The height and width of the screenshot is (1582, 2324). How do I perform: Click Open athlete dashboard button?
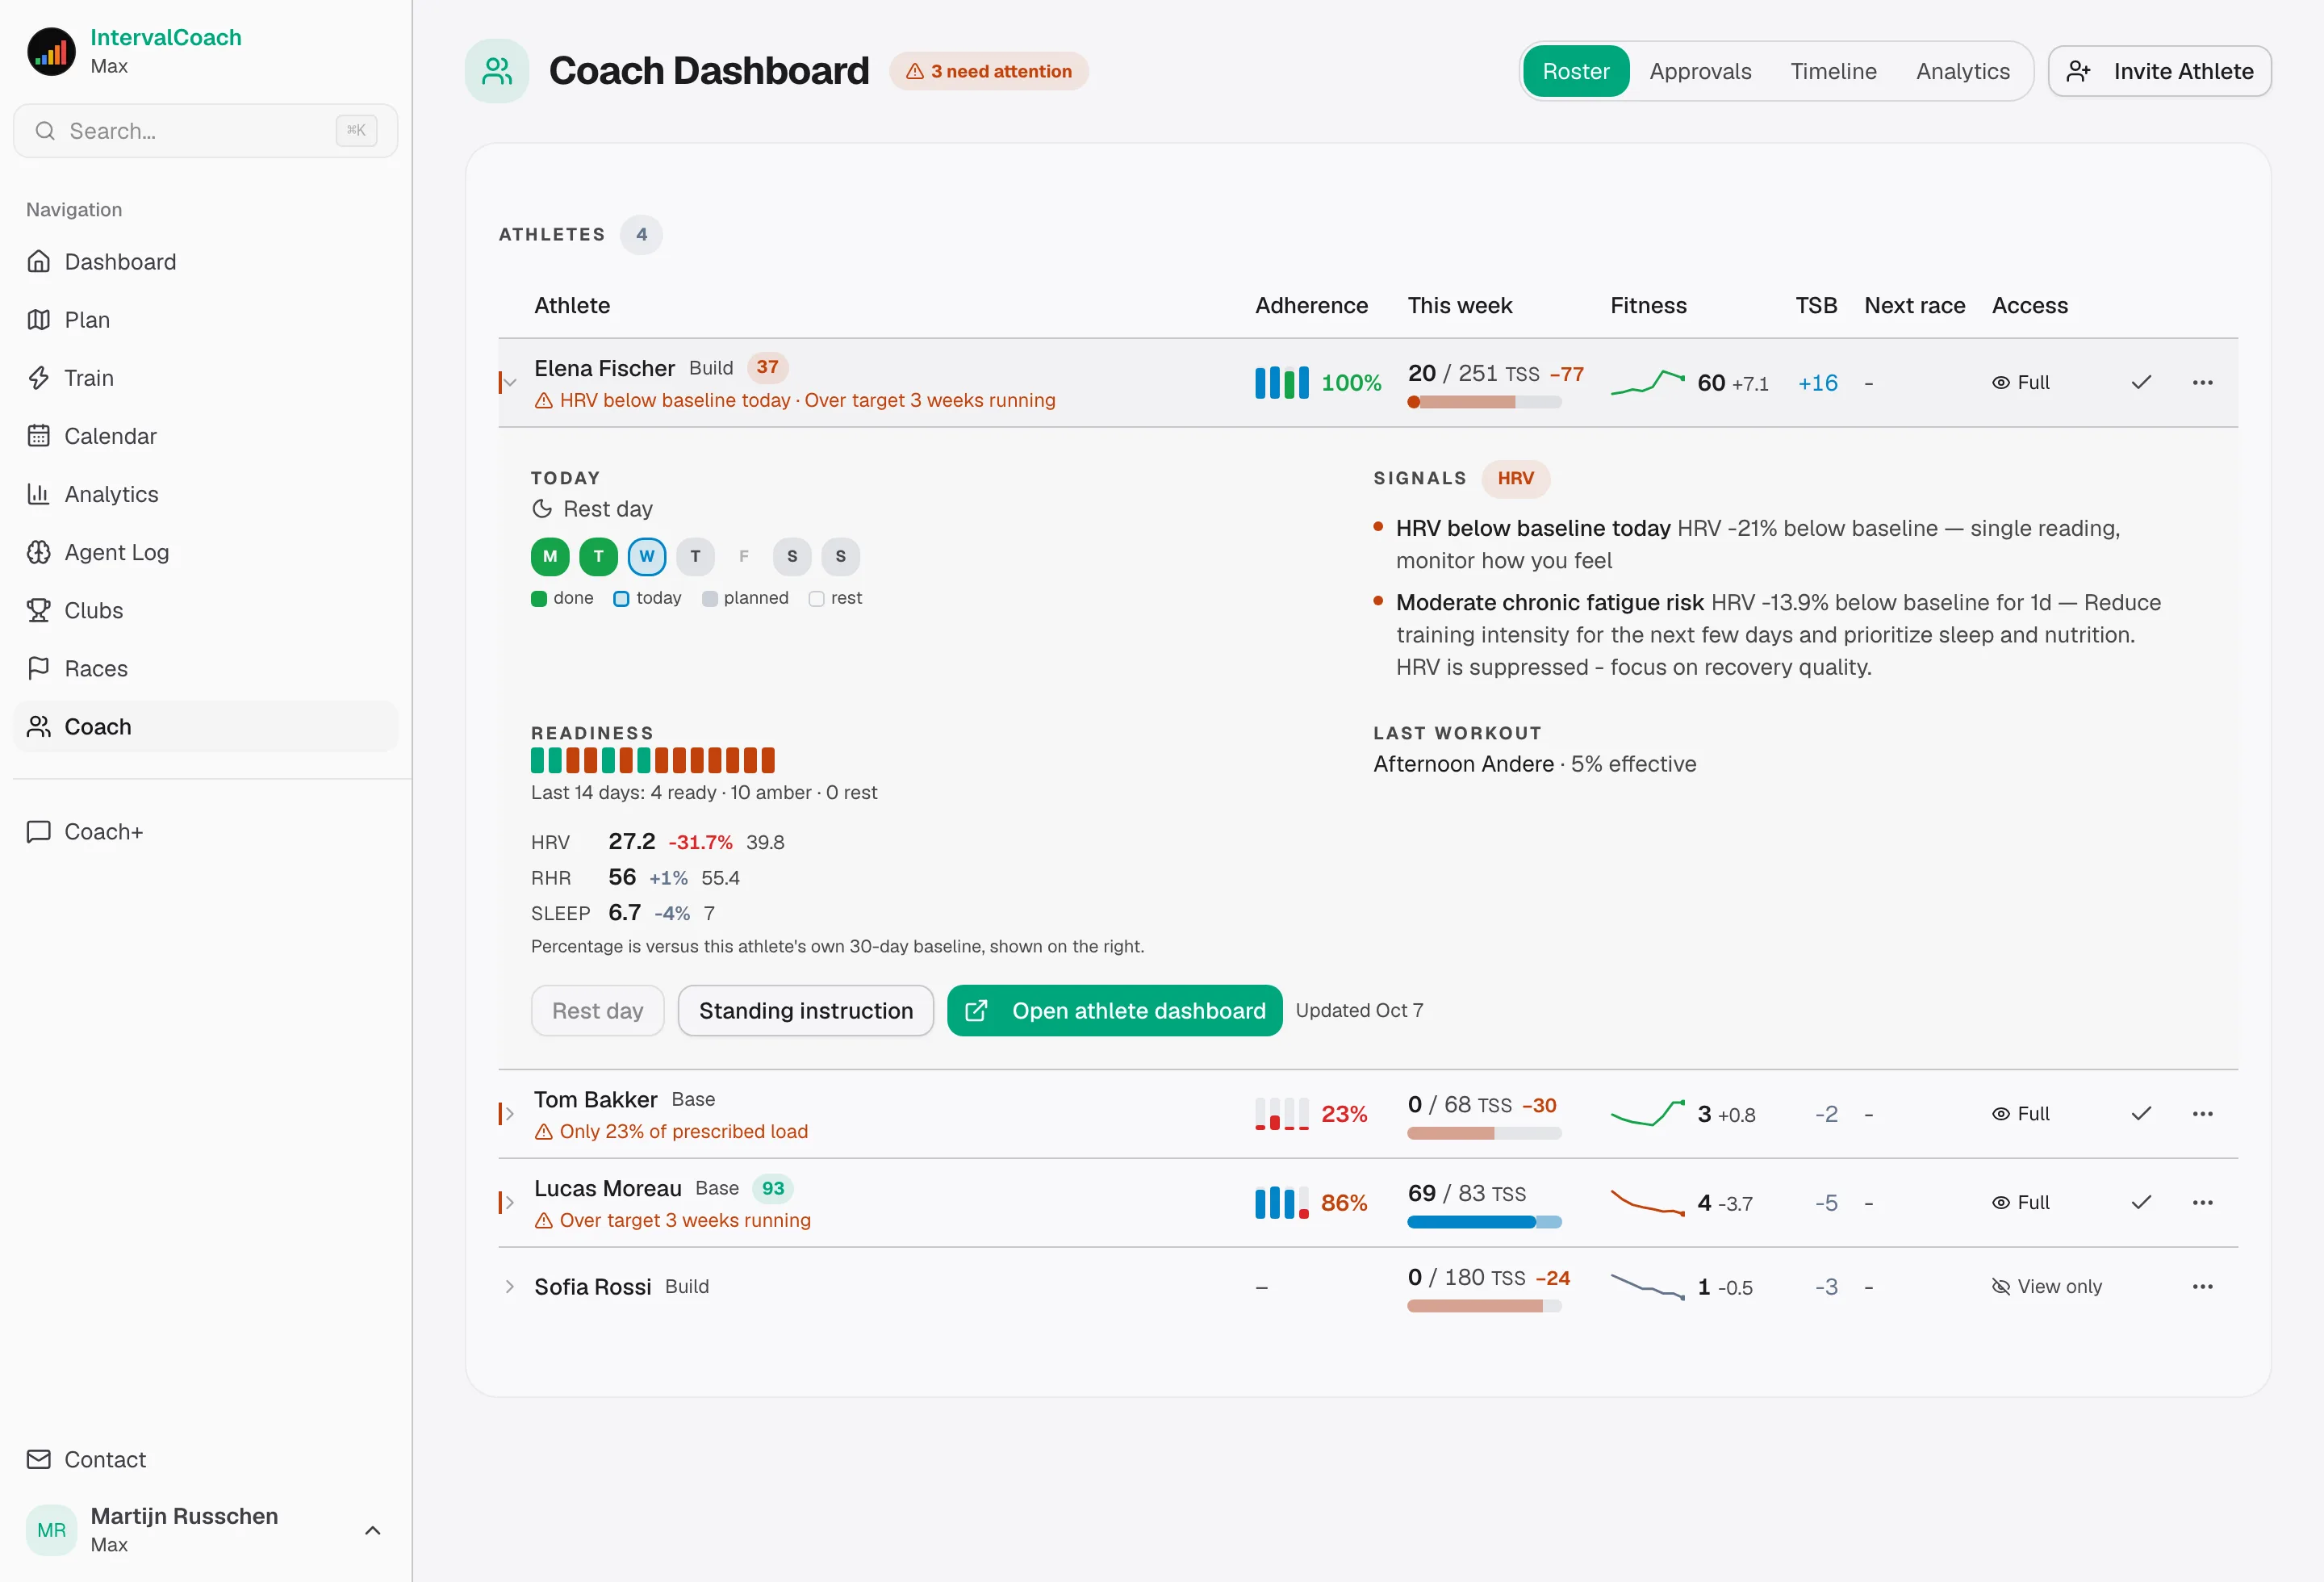coord(1114,1010)
